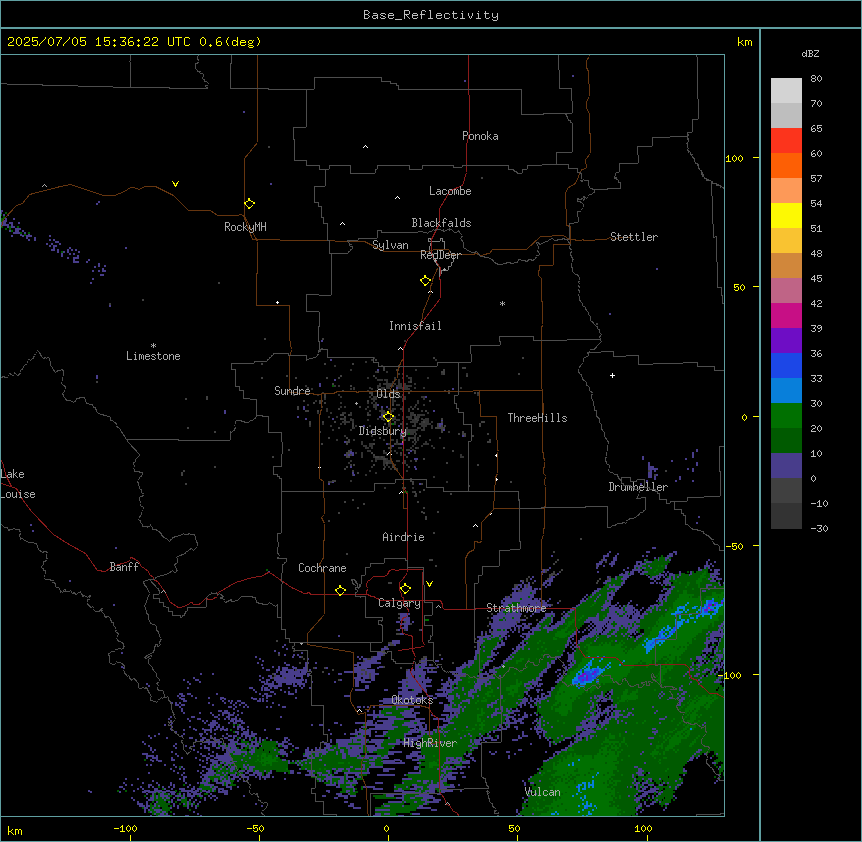This screenshot has width=862, height=842.
Task: Click the yellow V marker east of Calgary
Action: pyautogui.click(x=429, y=584)
